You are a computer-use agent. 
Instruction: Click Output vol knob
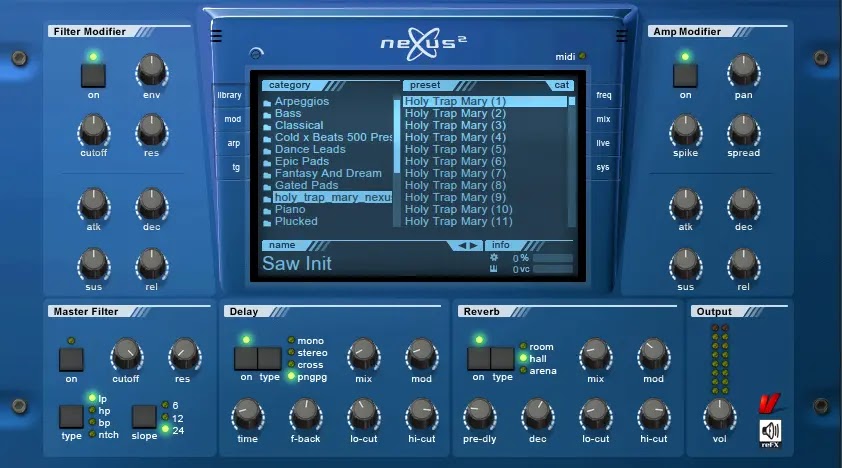pos(720,415)
